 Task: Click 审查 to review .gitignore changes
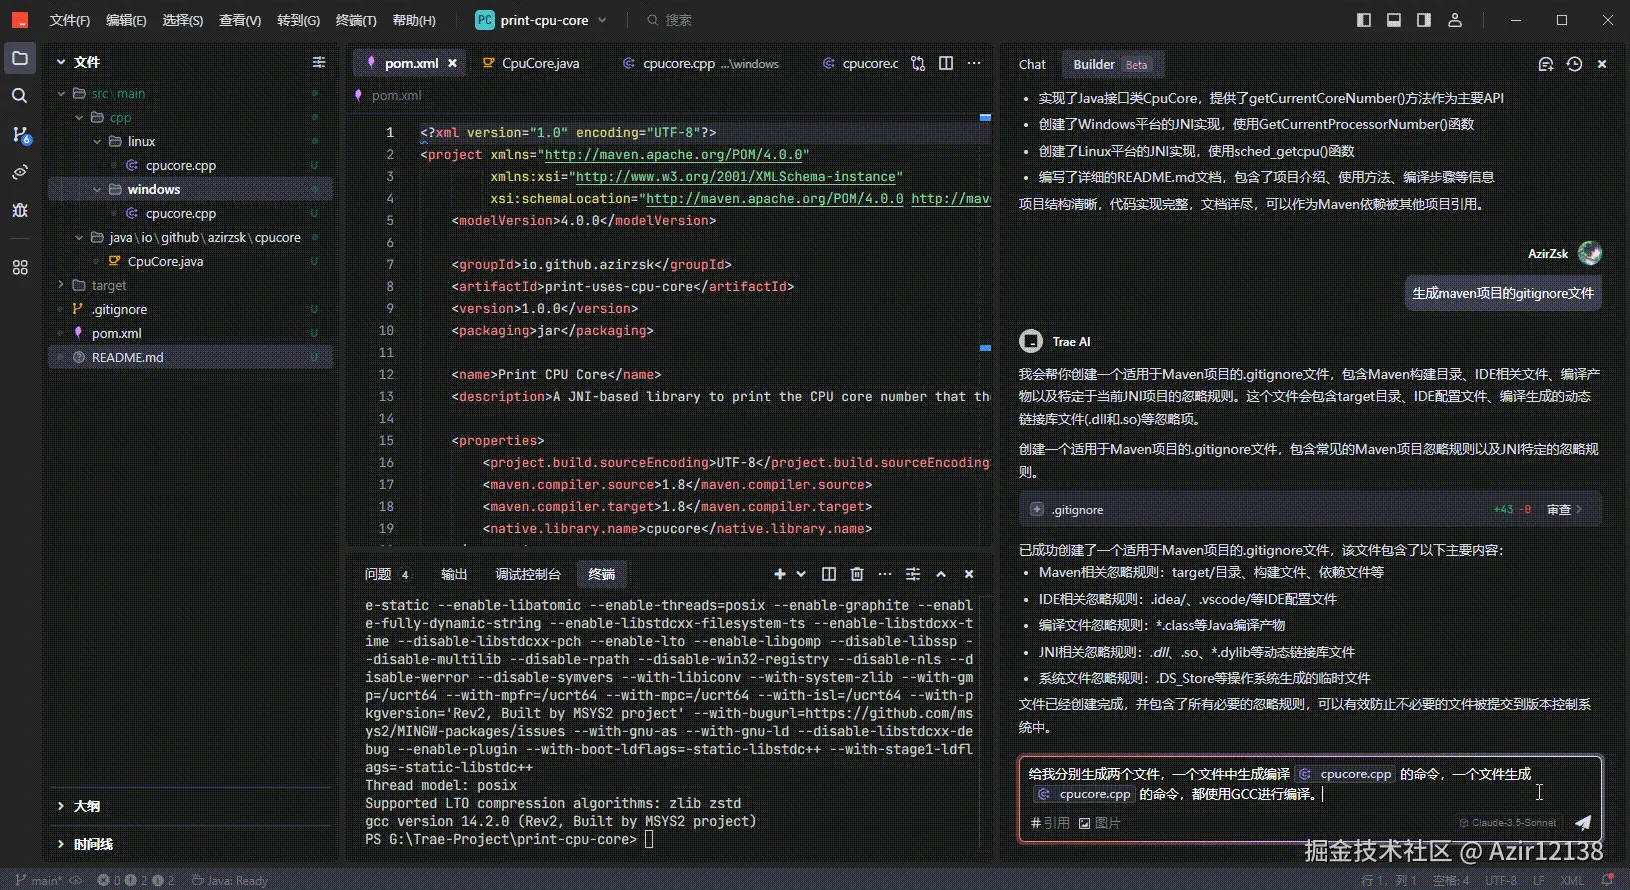point(1565,509)
